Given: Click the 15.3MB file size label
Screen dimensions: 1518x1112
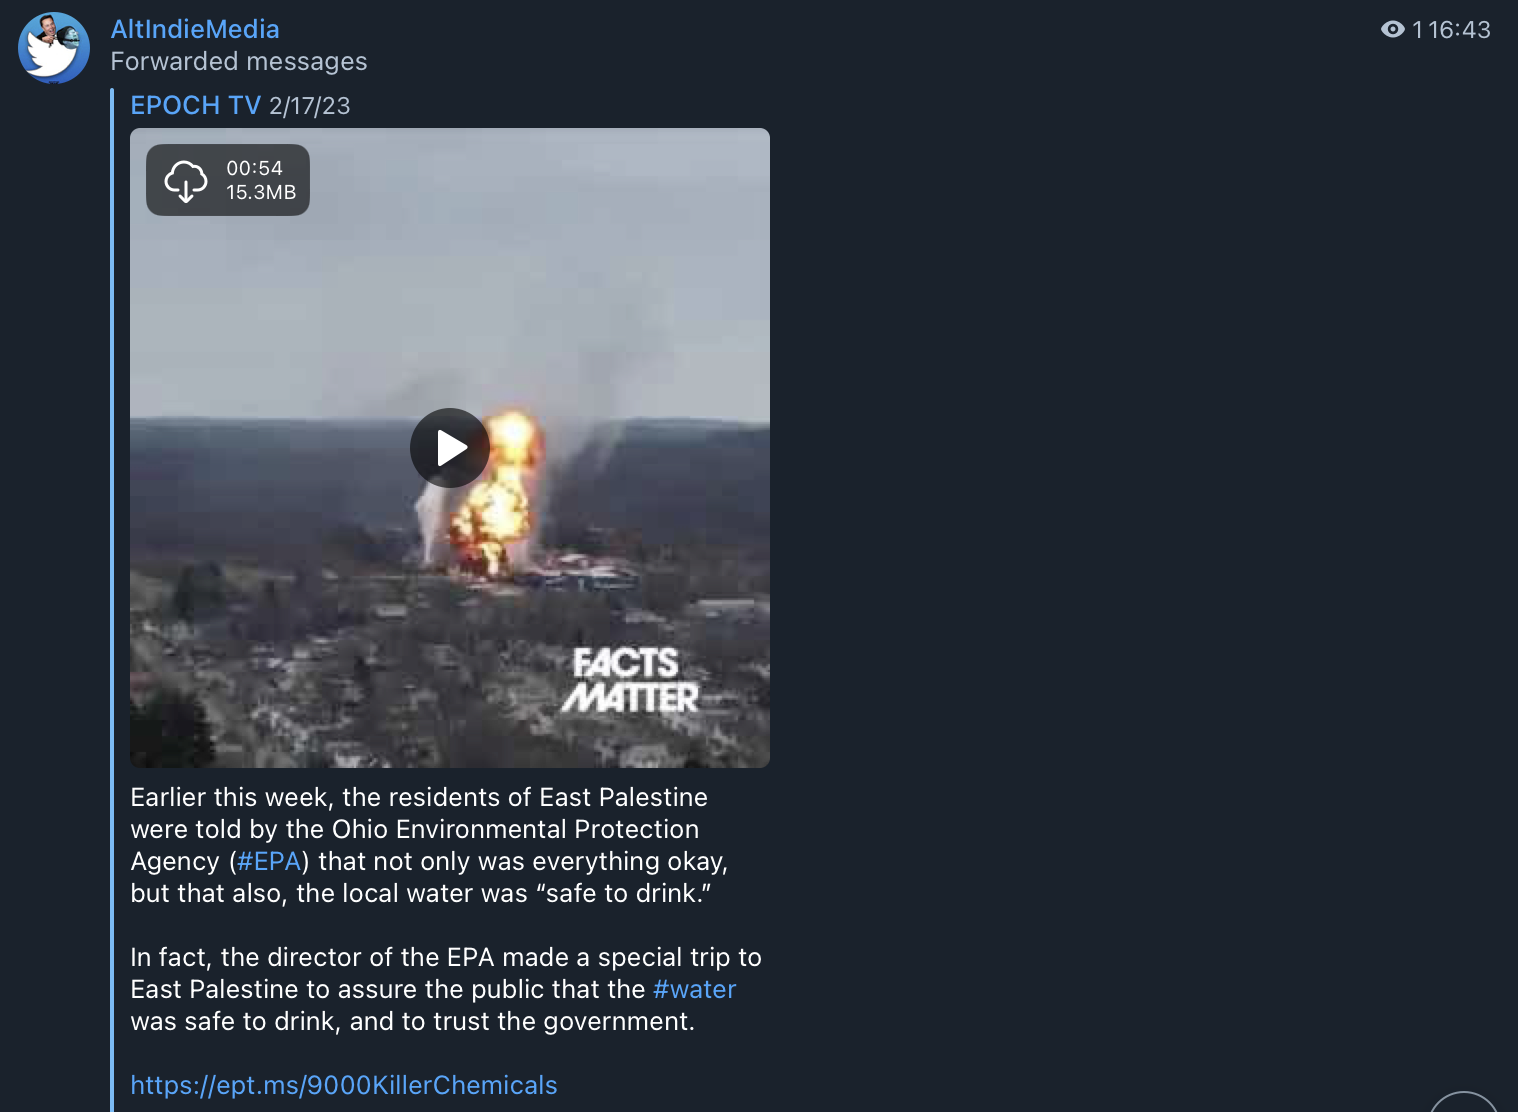Looking at the screenshot, I should coord(261,192).
